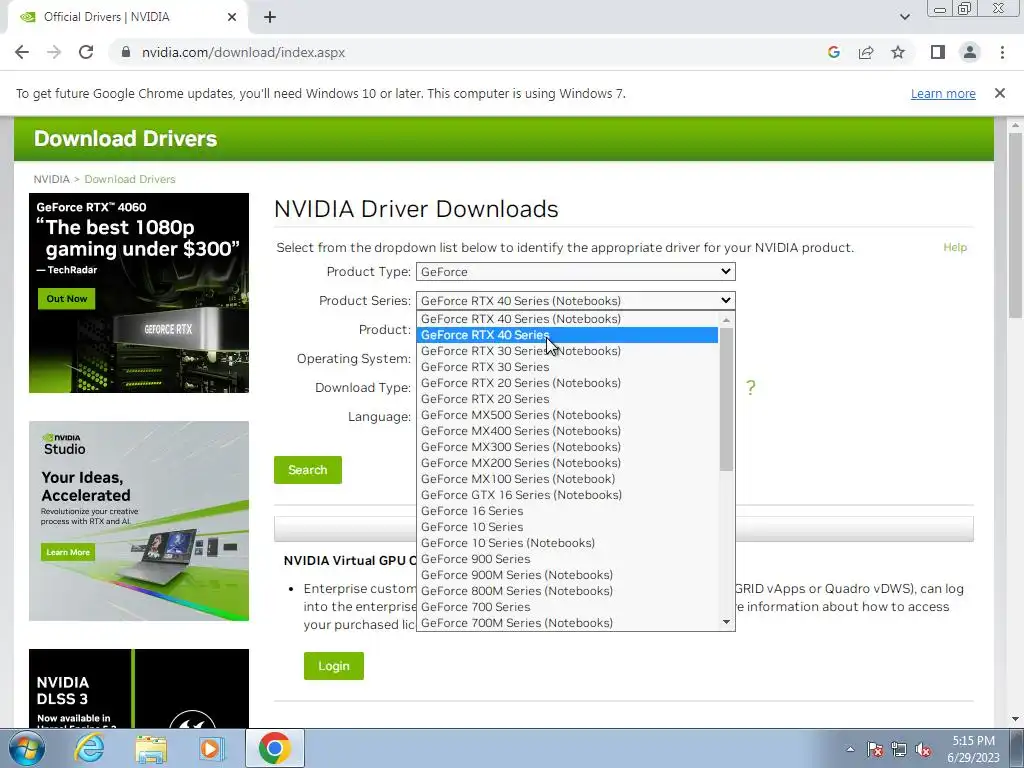Choose GeForce GTX 16 Series (Notebooks)
Viewport: 1024px width, 768px height.
pyautogui.click(x=567, y=494)
